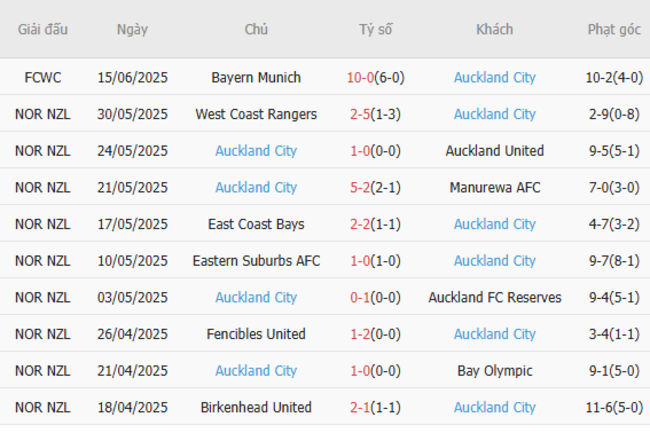This screenshot has width=650, height=433.
Task: Click the "Giải đấu" column header
Action: (43, 29)
